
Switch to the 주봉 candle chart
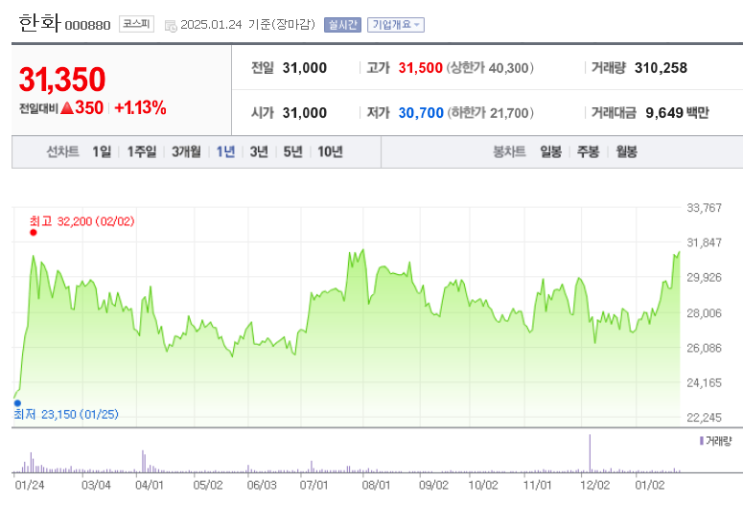(x=588, y=152)
